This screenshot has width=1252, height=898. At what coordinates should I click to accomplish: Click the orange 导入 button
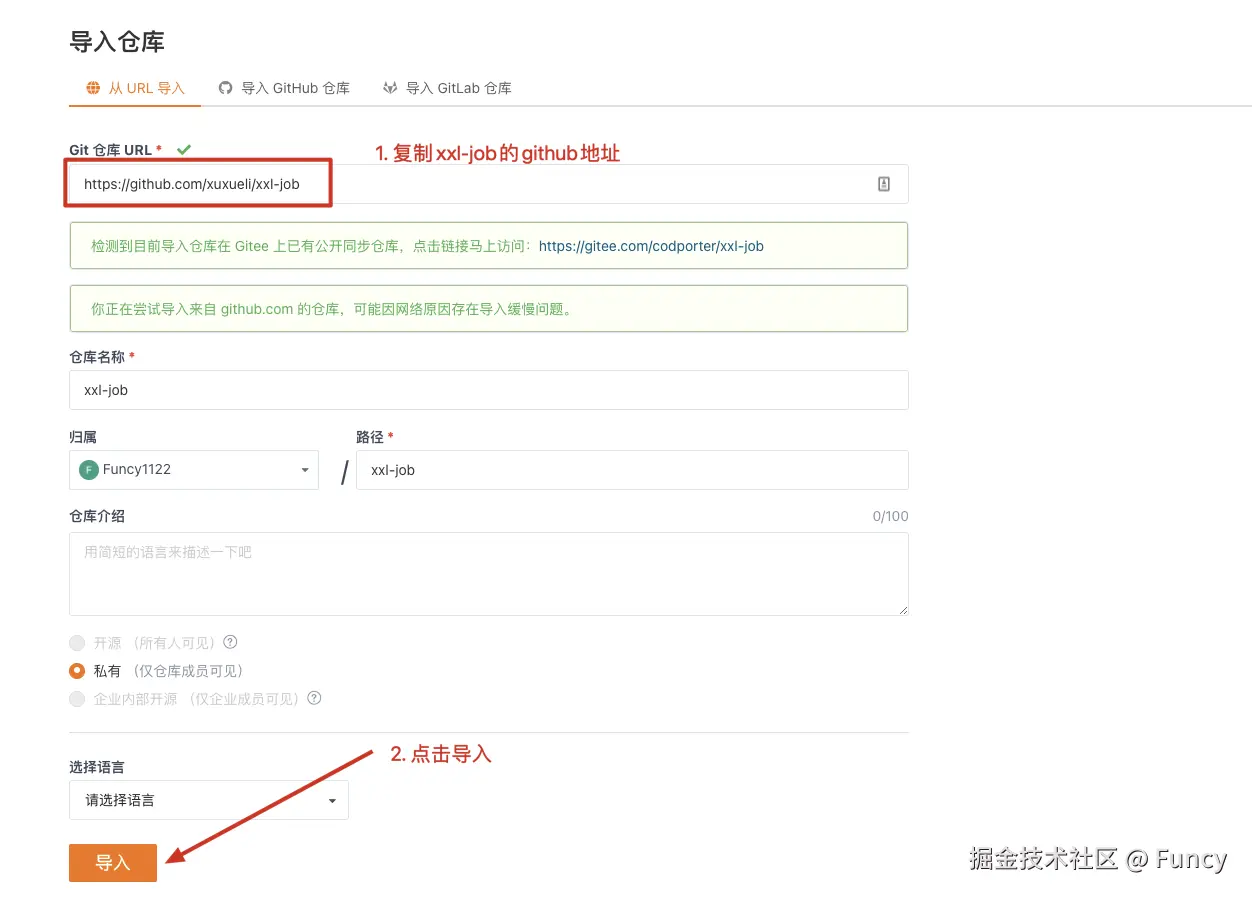(x=113, y=863)
